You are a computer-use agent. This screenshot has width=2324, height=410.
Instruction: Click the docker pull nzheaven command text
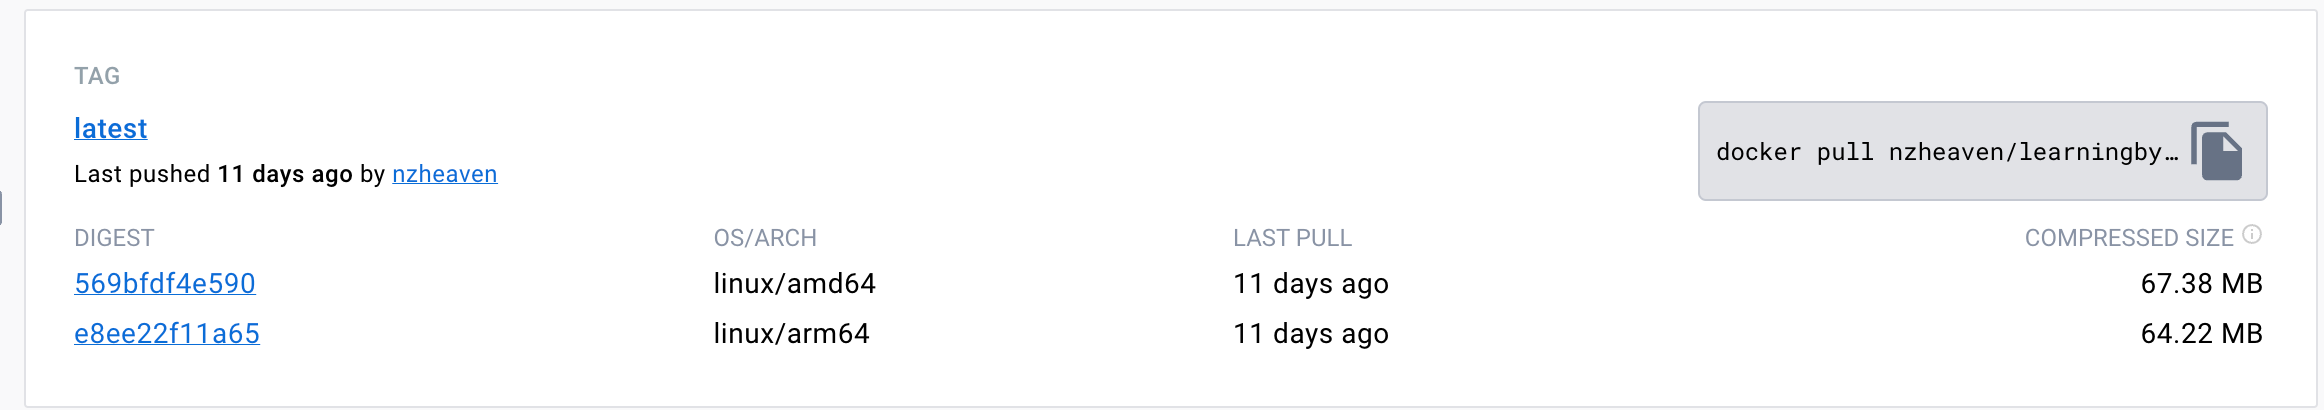point(1946,152)
